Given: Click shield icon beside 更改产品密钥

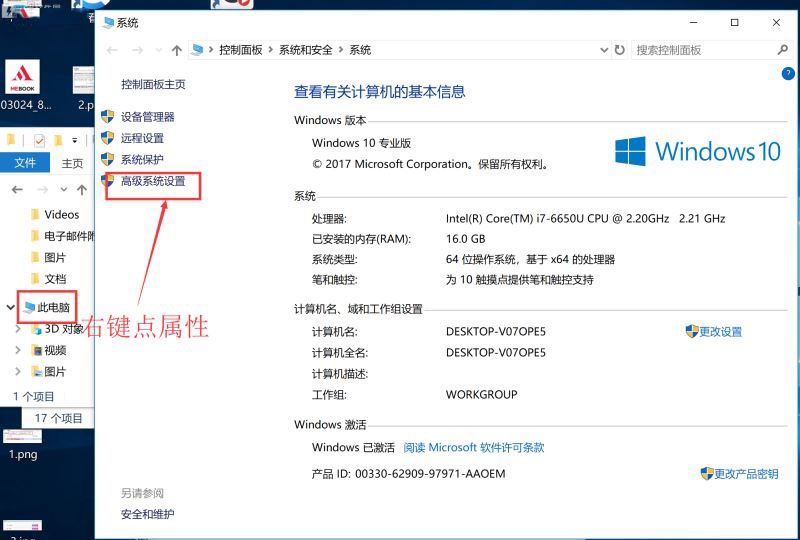Looking at the screenshot, I should pyautogui.click(x=707, y=474).
